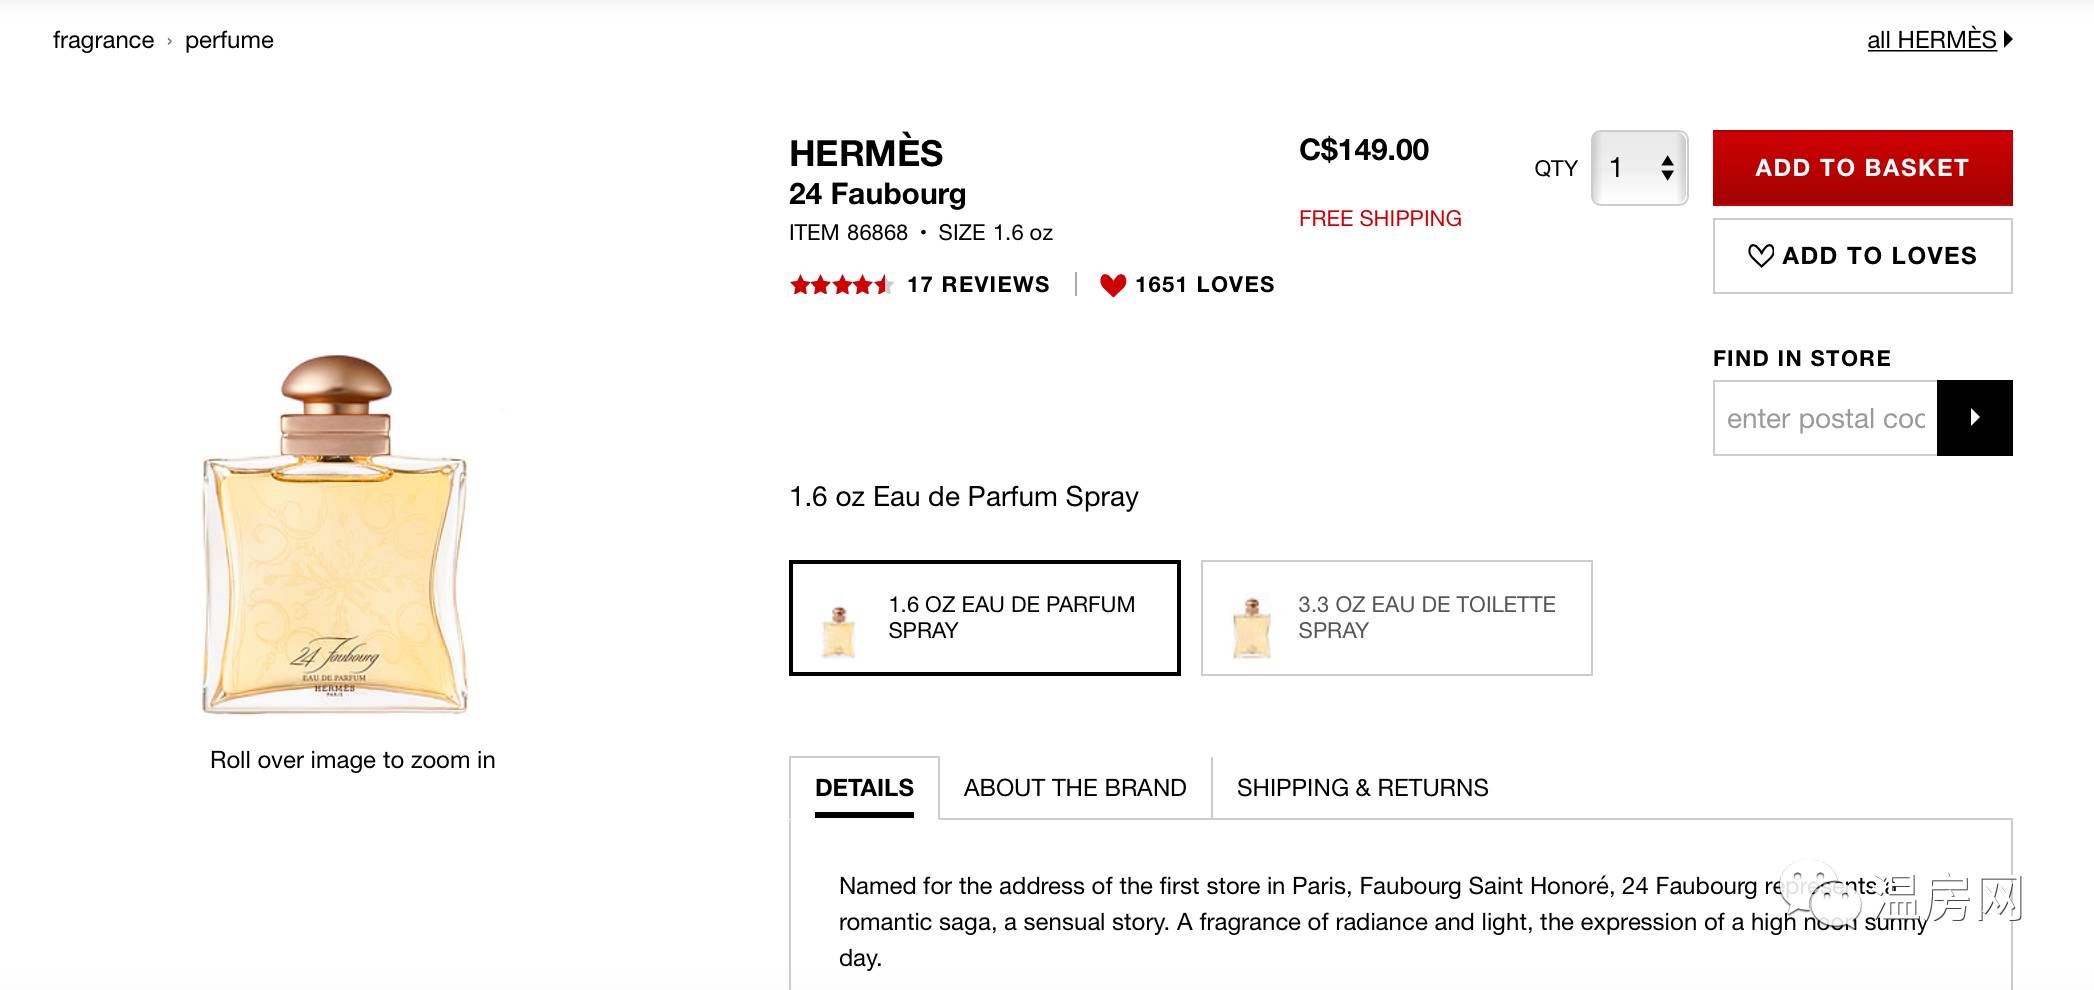Image resolution: width=2094 pixels, height=990 pixels.
Task: Submit postal code with arrow button
Action: 1974,418
